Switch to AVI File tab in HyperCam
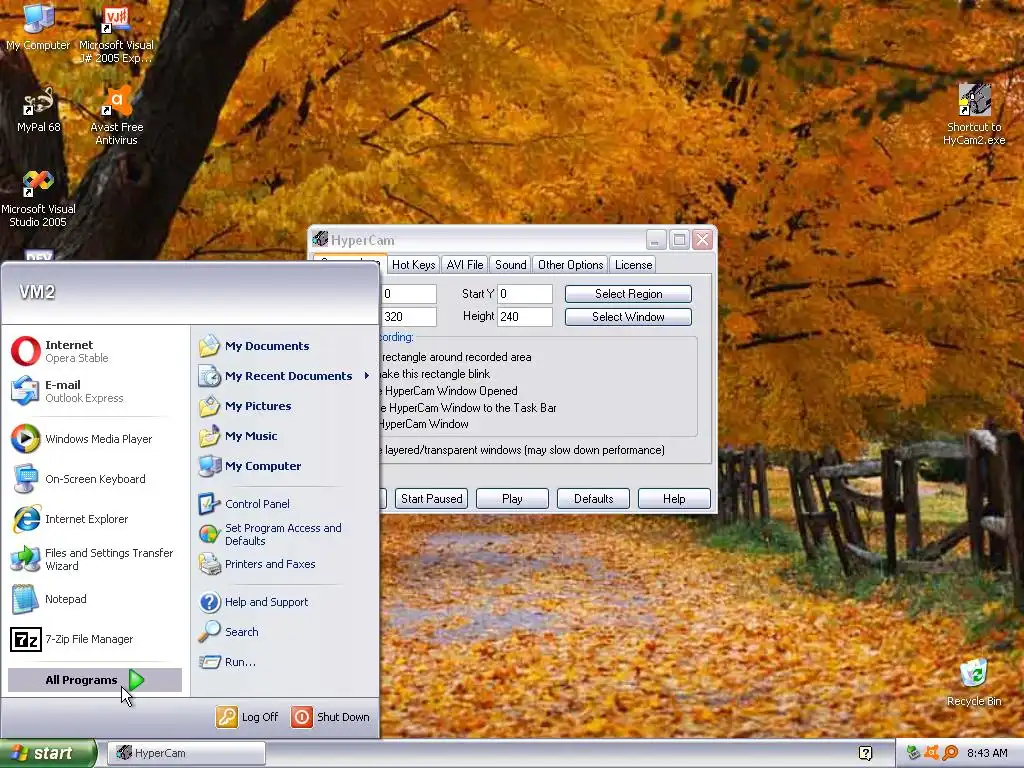The width and height of the screenshot is (1024, 768). [x=464, y=264]
